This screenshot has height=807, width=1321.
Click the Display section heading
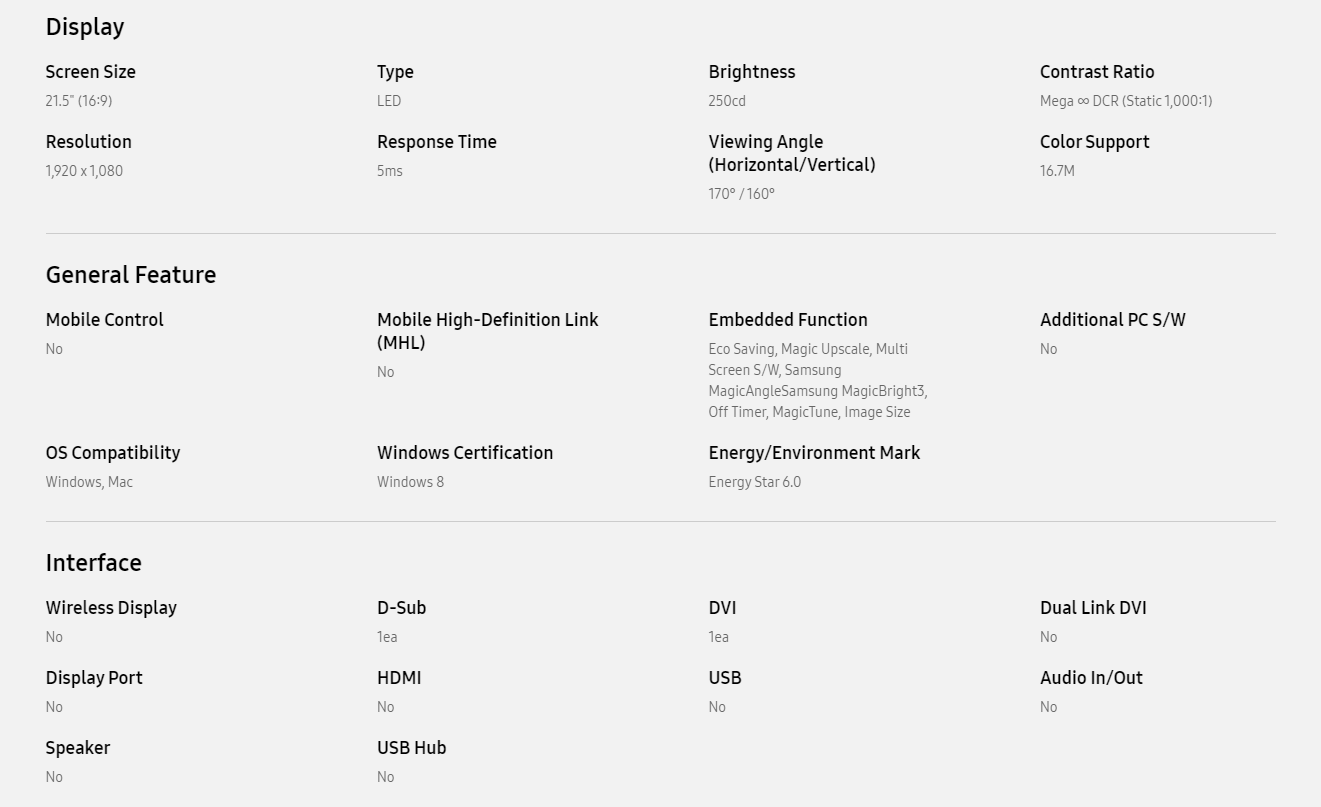coord(85,27)
